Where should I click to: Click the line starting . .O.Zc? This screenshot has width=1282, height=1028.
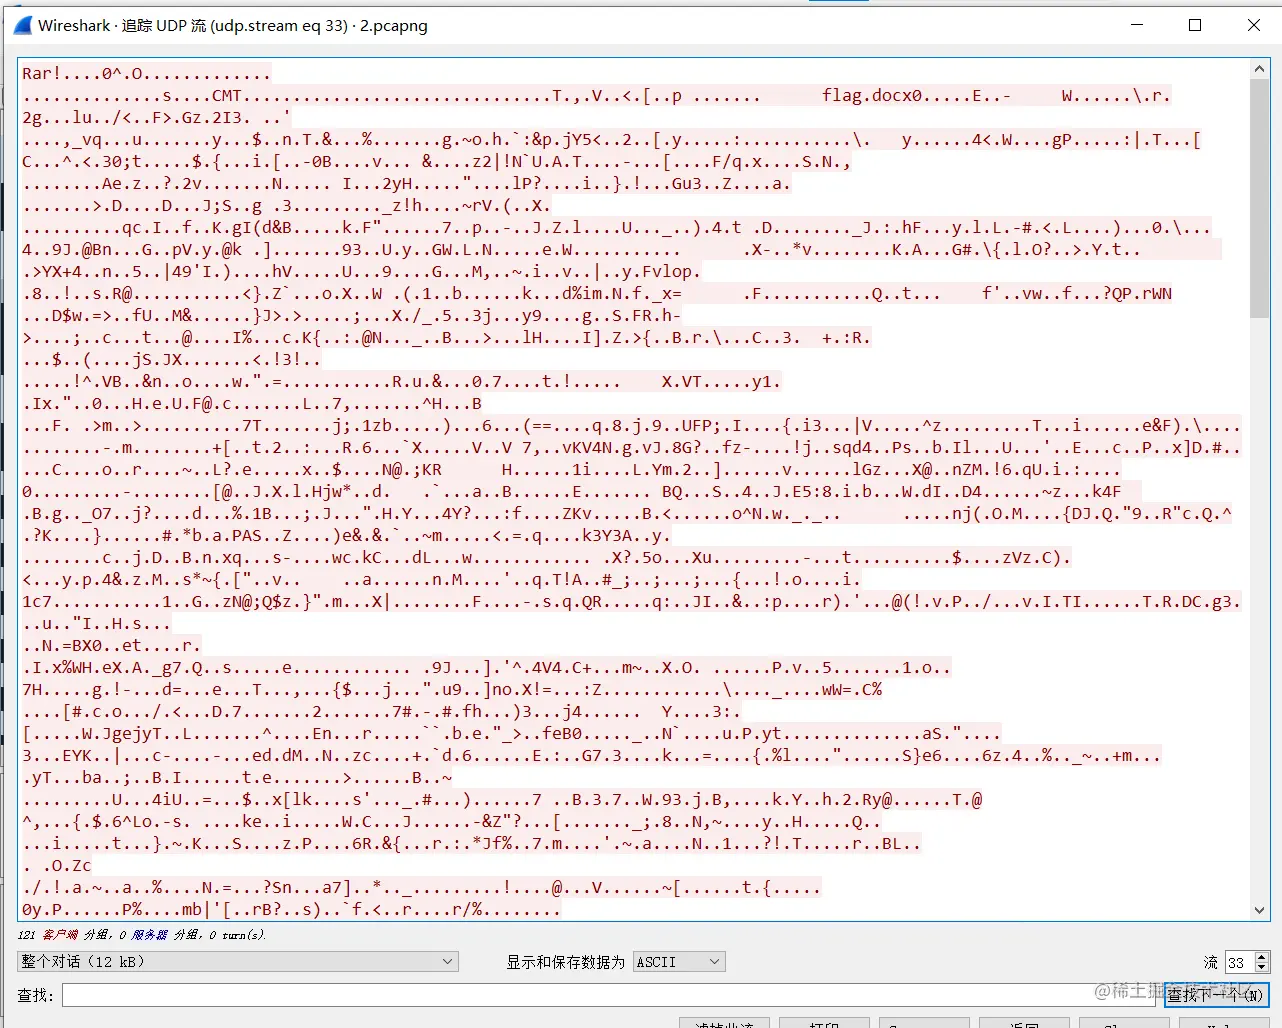tap(57, 865)
